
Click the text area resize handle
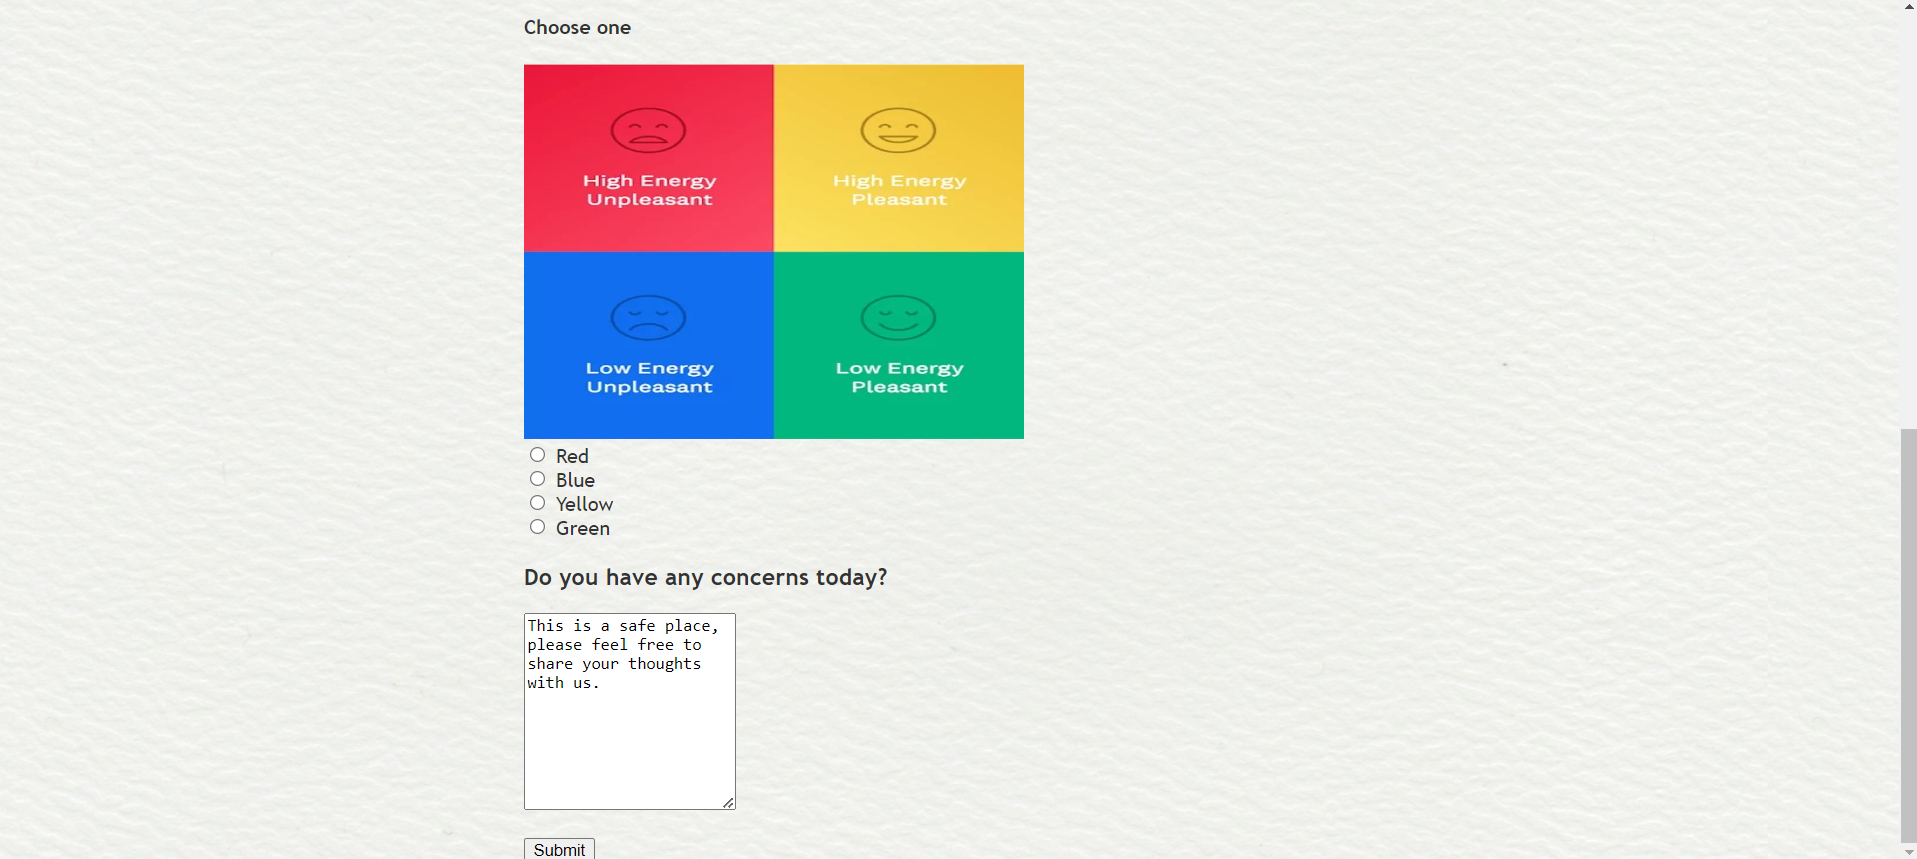(x=728, y=802)
